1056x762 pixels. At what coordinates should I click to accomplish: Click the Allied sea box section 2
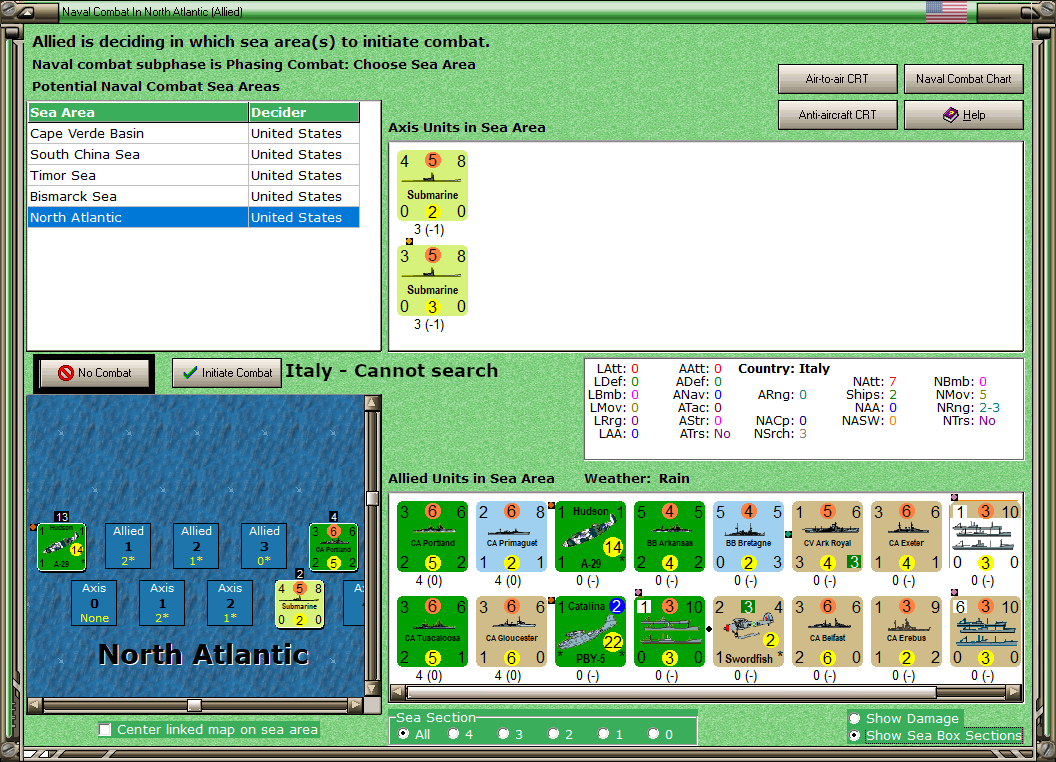point(196,546)
